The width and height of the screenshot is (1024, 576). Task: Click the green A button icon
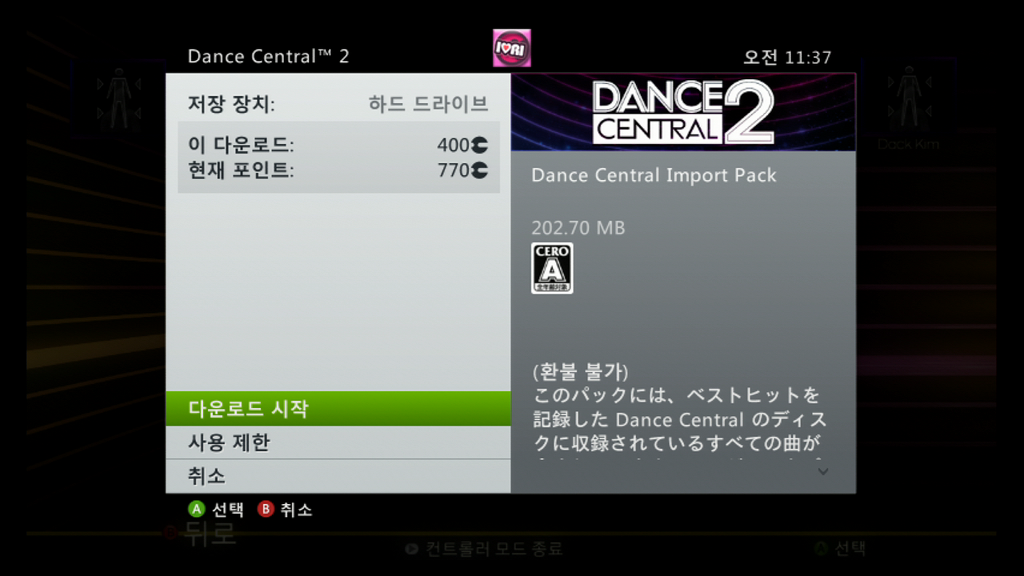[196, 509]
